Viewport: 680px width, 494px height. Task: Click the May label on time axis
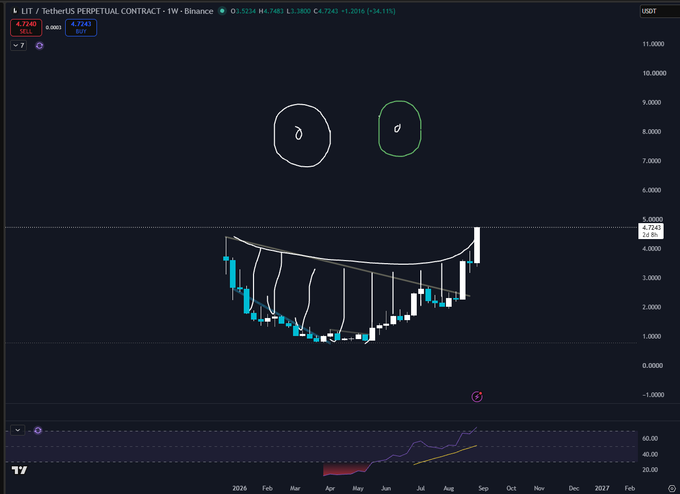click(x=358, y=488)
